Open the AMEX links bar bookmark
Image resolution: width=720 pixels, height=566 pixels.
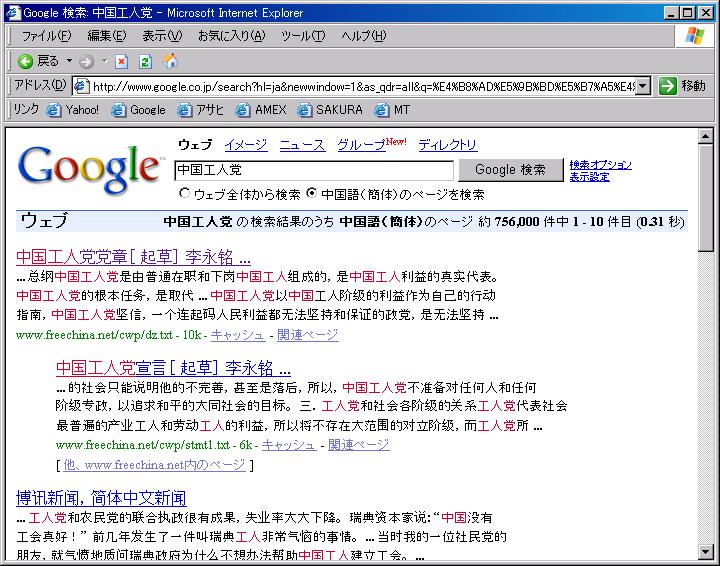261,110
